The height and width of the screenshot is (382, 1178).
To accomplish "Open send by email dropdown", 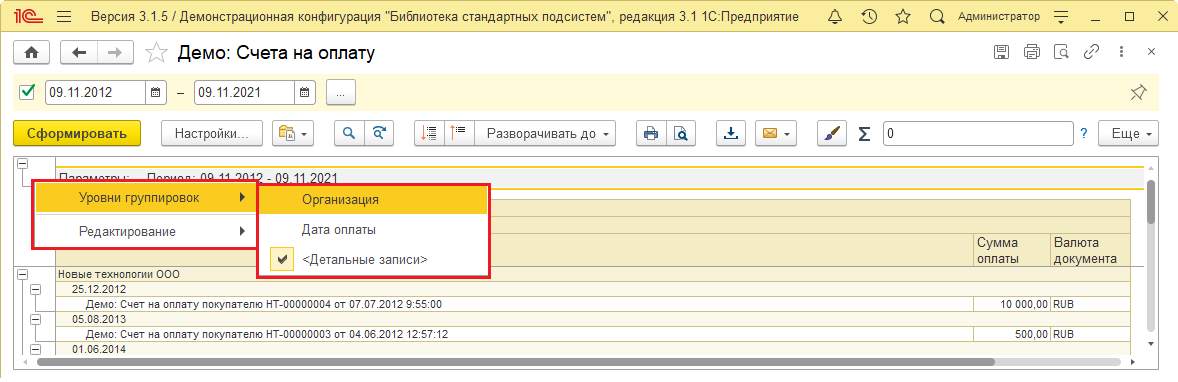I will (x=775, y=133).
